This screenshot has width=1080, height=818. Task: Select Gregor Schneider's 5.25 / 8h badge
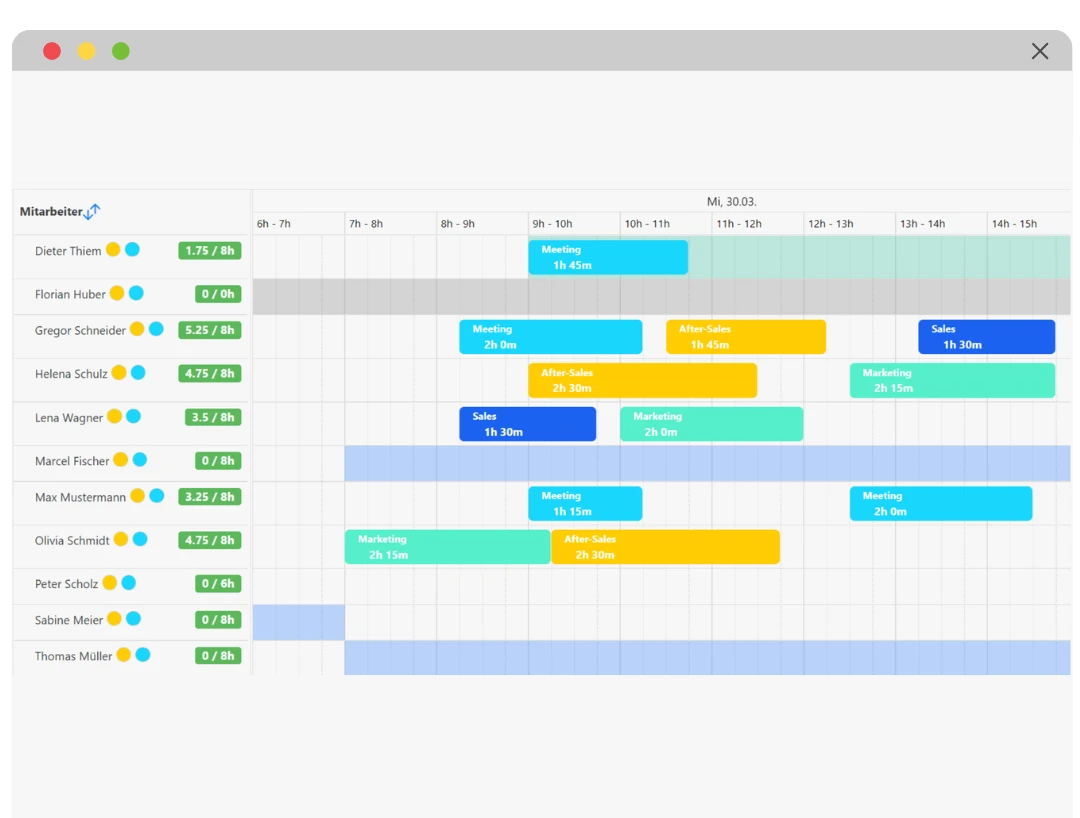(x=209, y=330)
